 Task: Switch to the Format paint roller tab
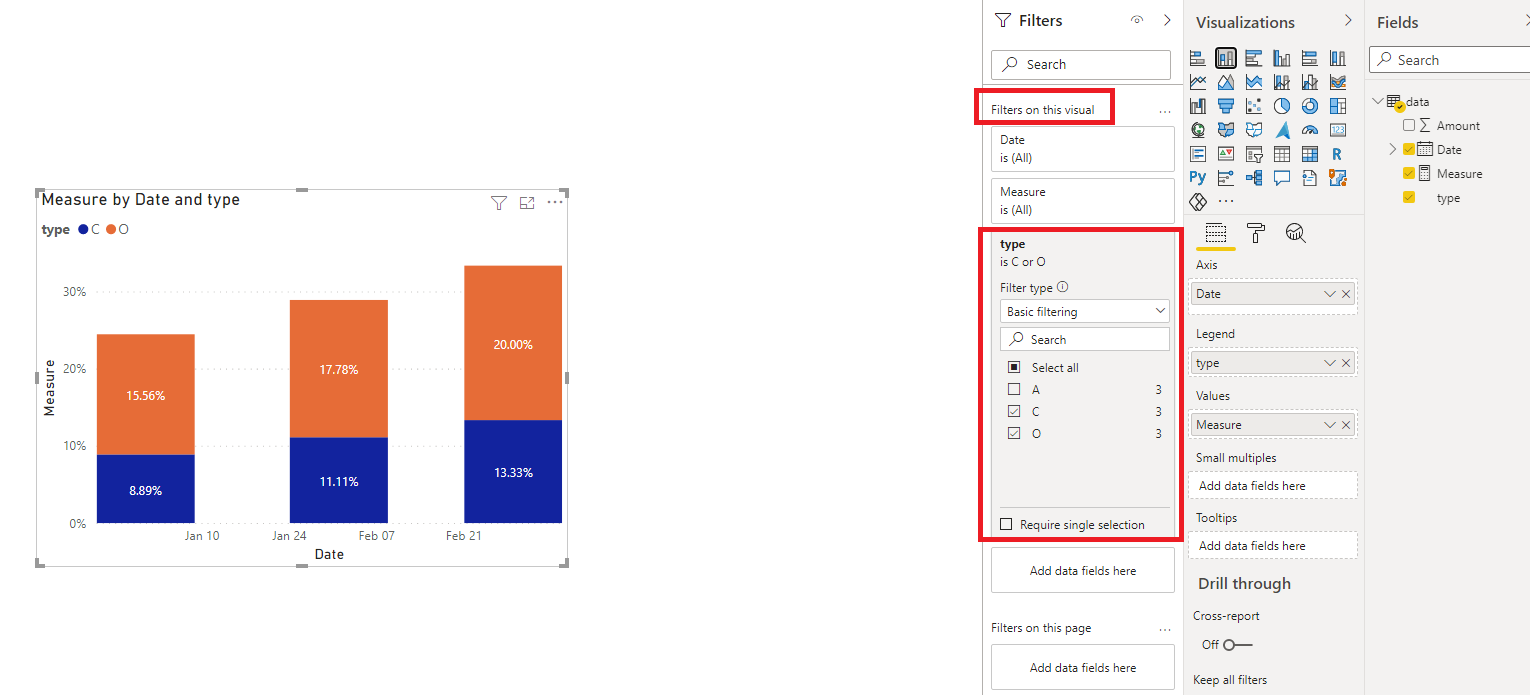pos(1256,234)
